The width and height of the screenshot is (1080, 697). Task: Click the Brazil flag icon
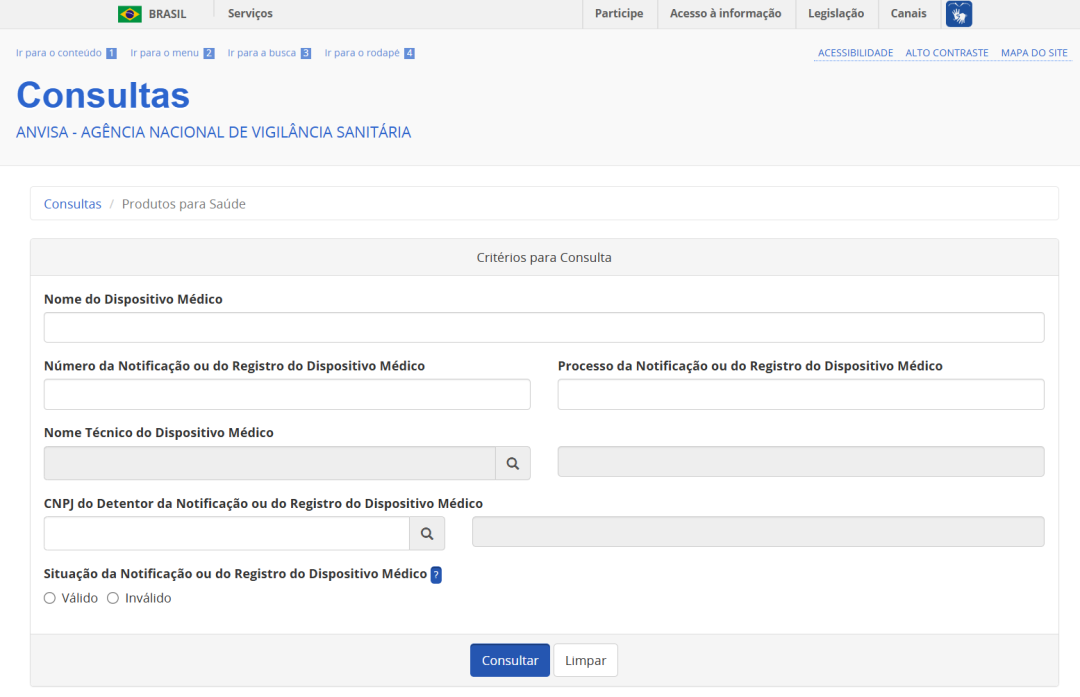tap(130, 14)
